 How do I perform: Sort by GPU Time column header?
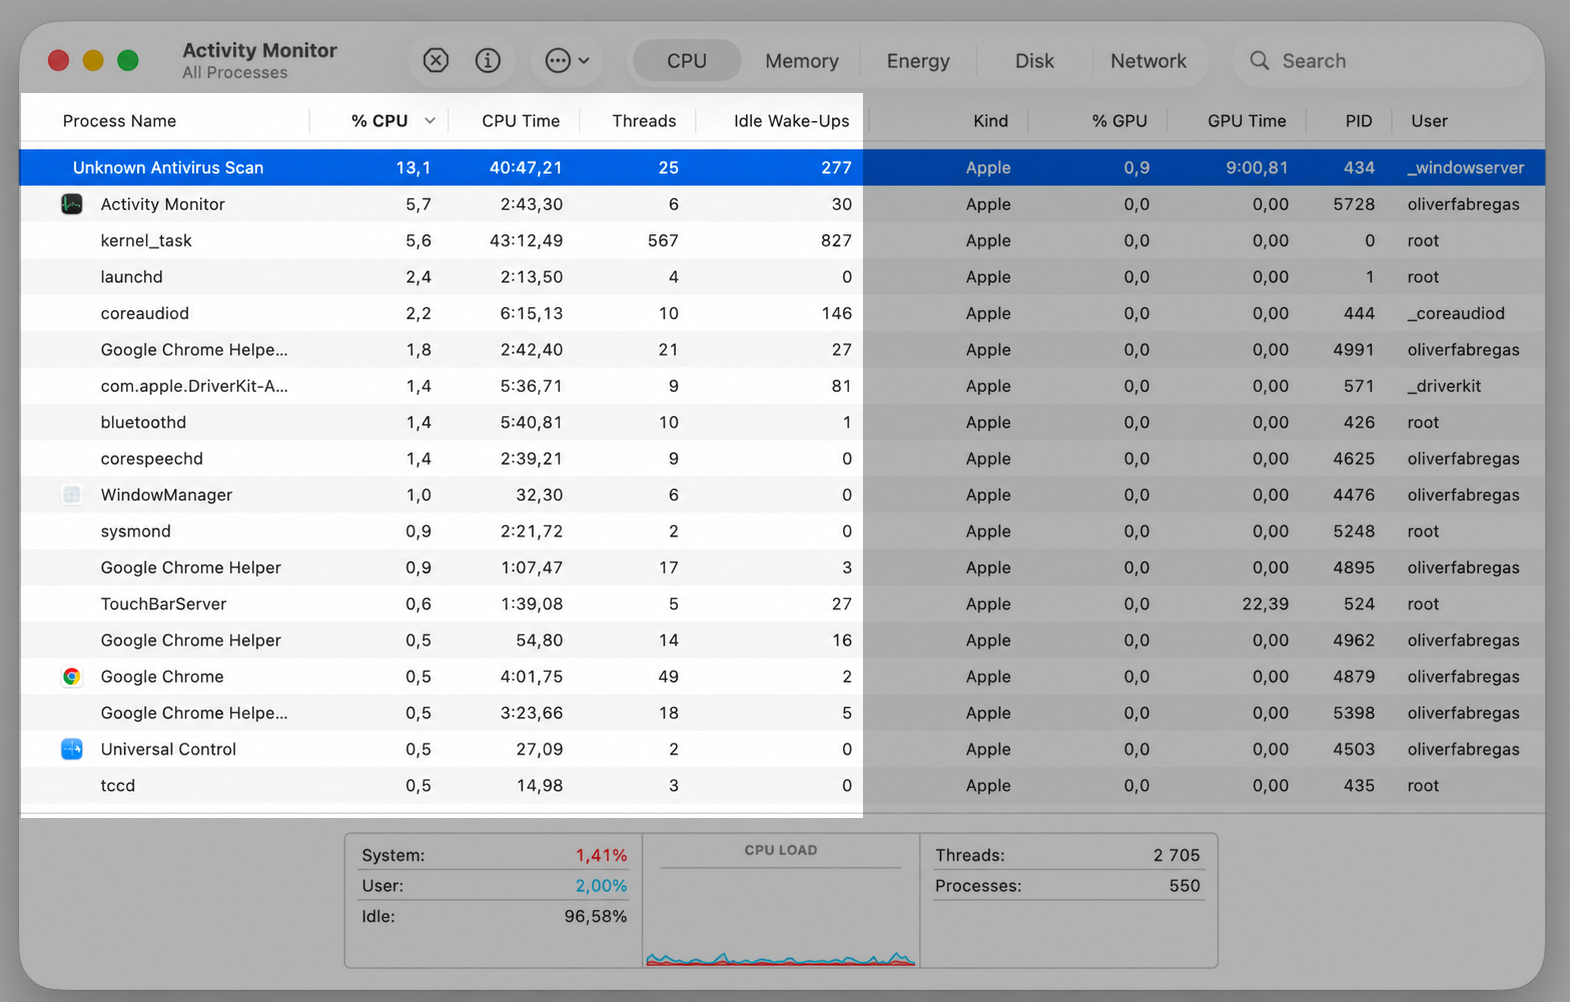1246,121
